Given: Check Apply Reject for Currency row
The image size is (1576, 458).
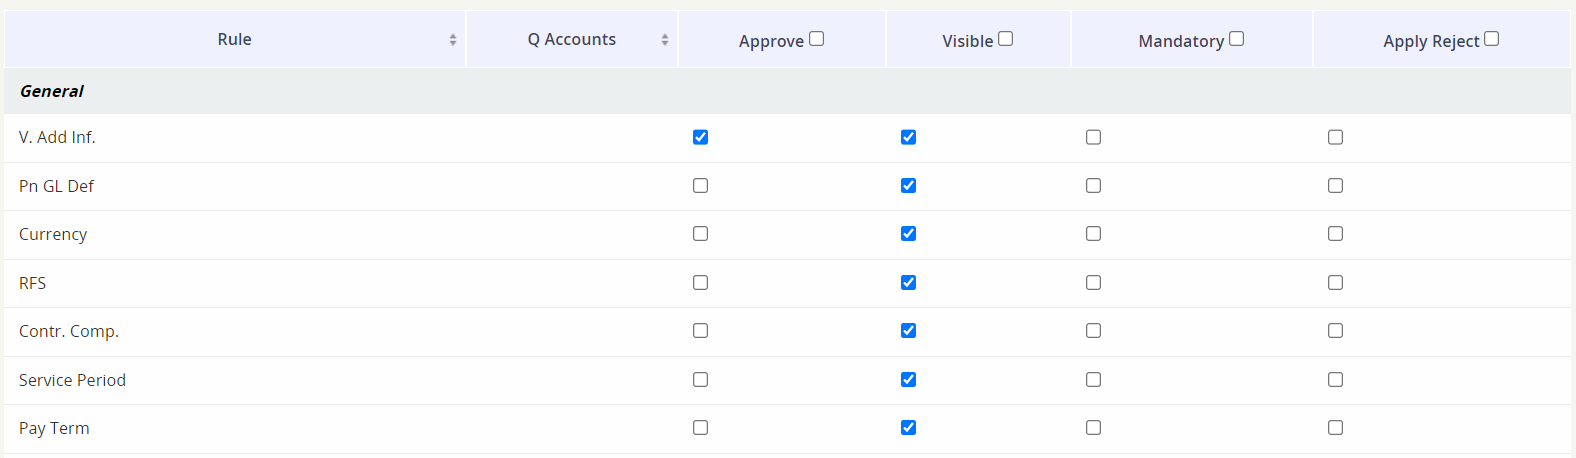Looking at the screenshot, I should (x=1335, y=234).
